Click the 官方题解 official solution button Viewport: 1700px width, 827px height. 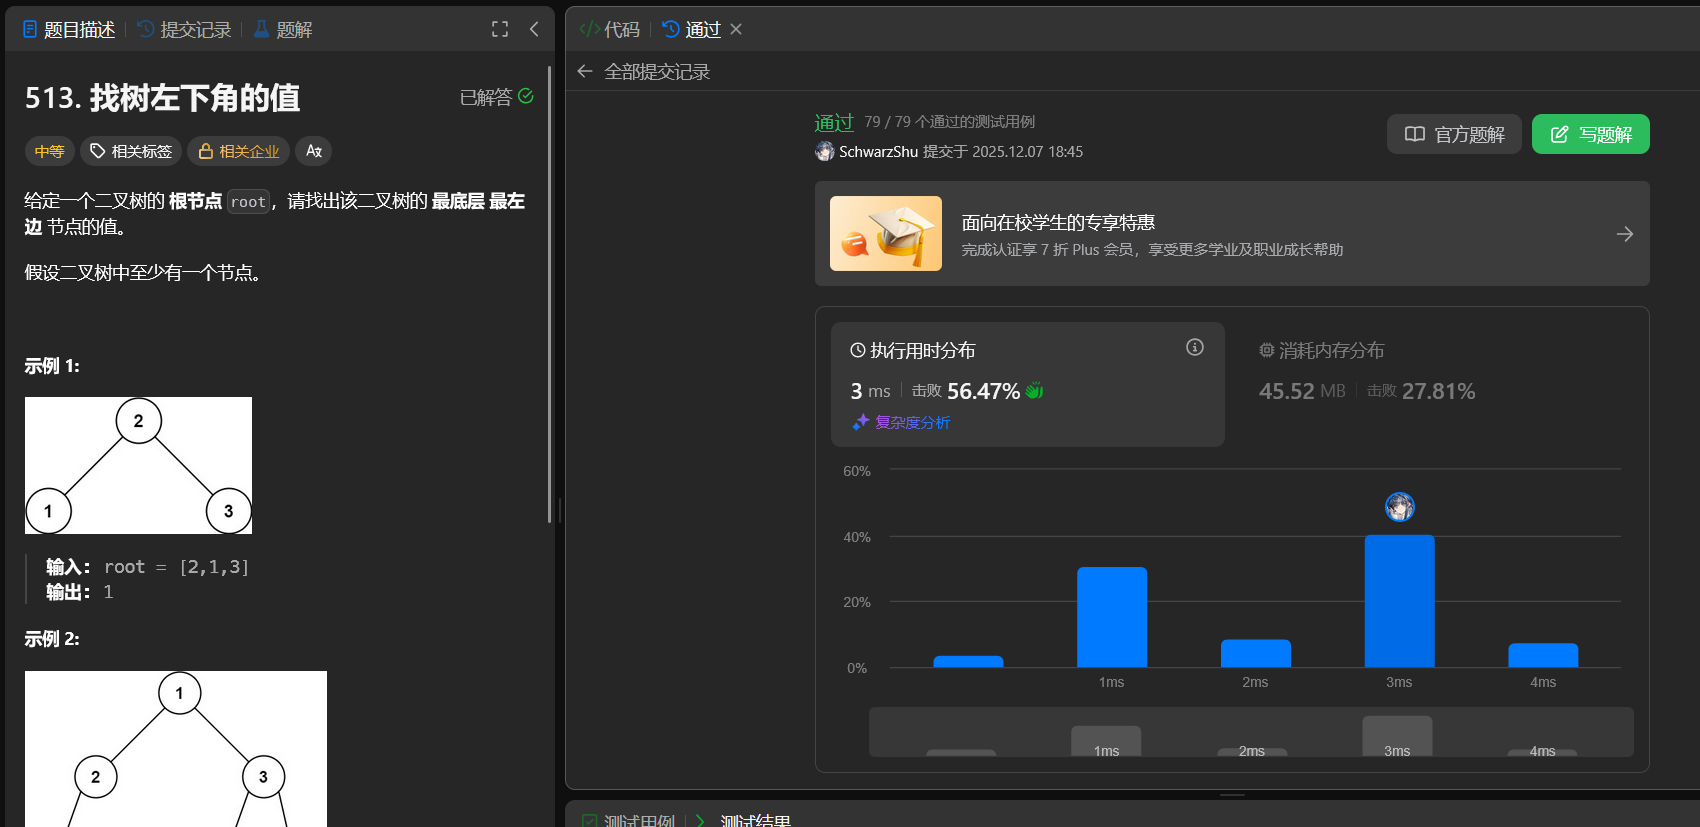1454,134
